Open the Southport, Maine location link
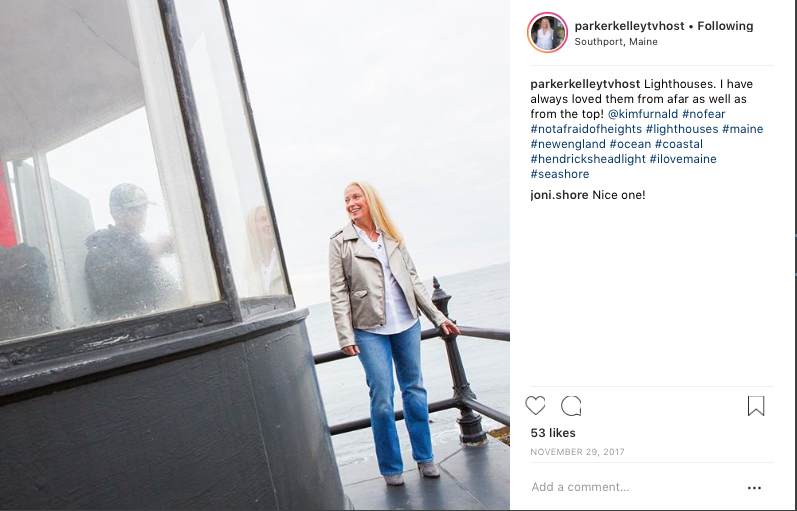This screenshot has height=511, width=797. point(616,42)
